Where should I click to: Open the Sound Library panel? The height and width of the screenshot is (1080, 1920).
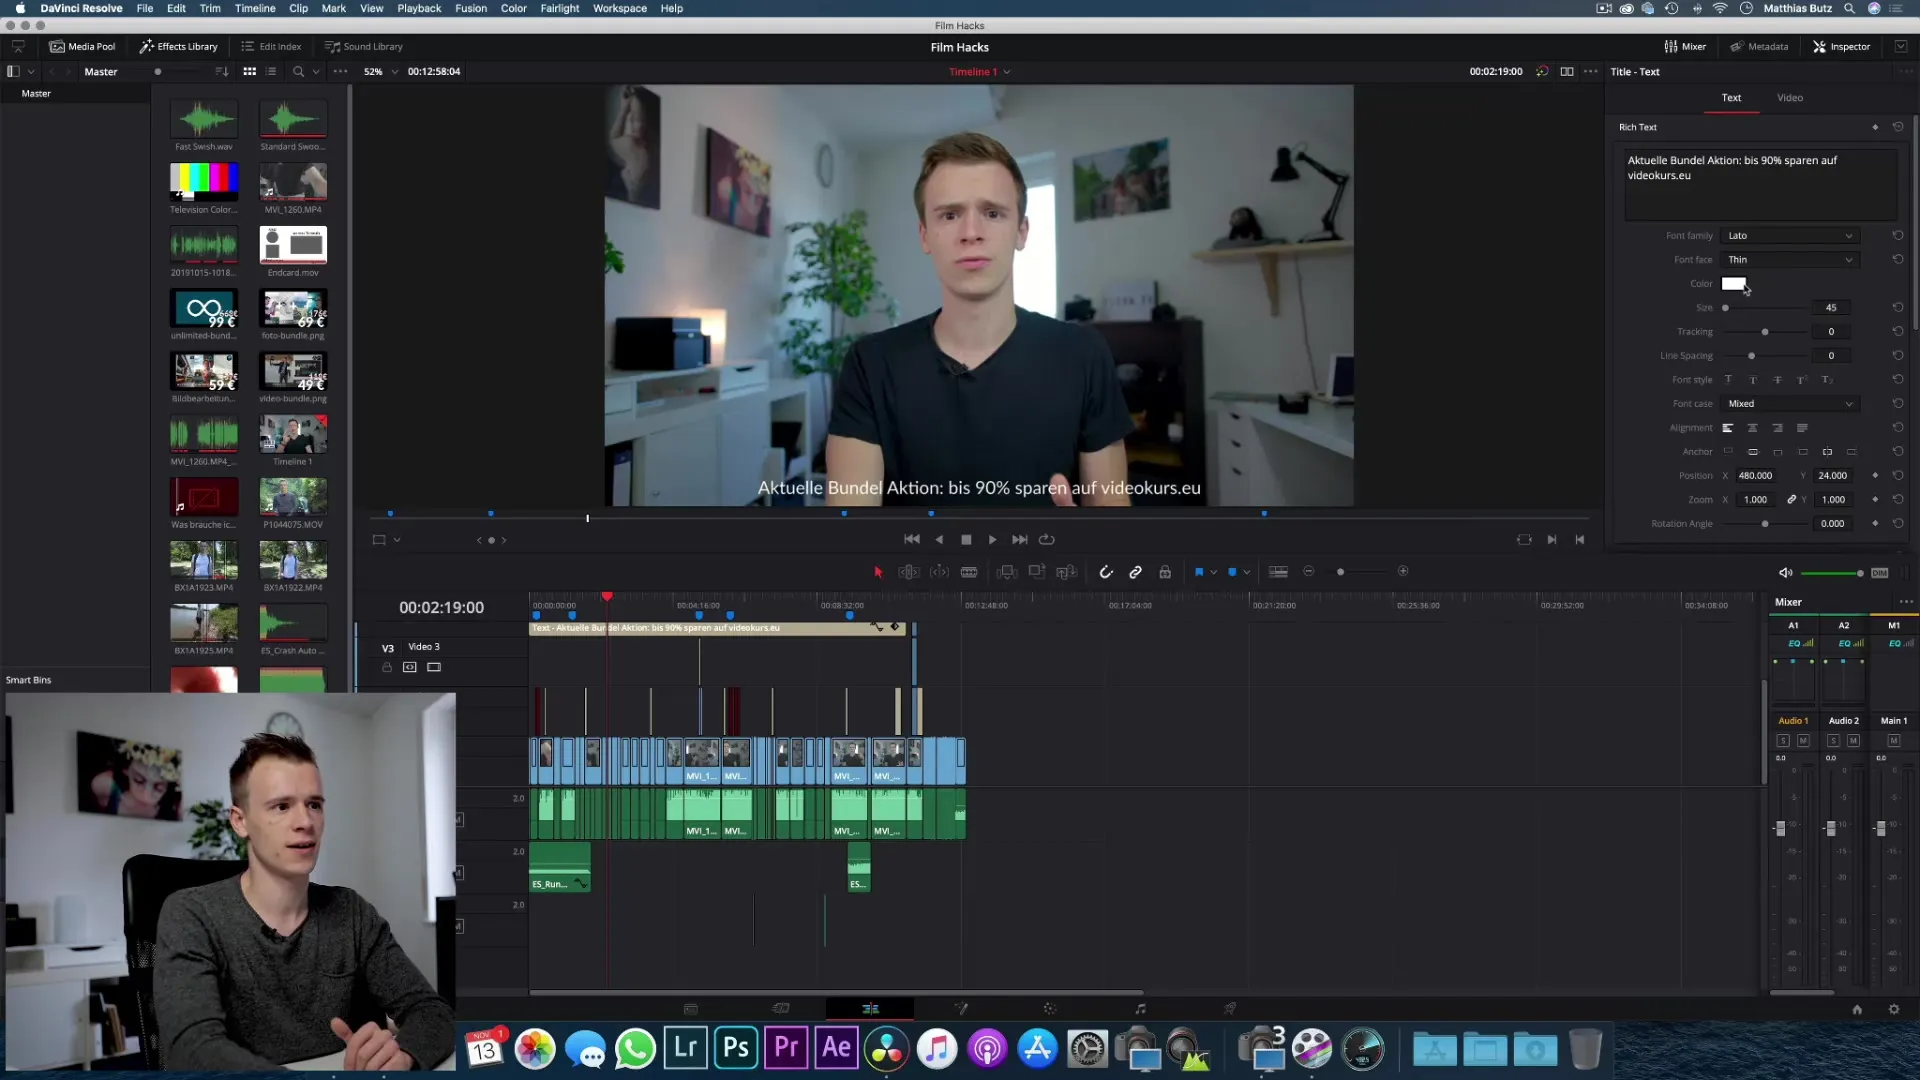click(364, 46)
